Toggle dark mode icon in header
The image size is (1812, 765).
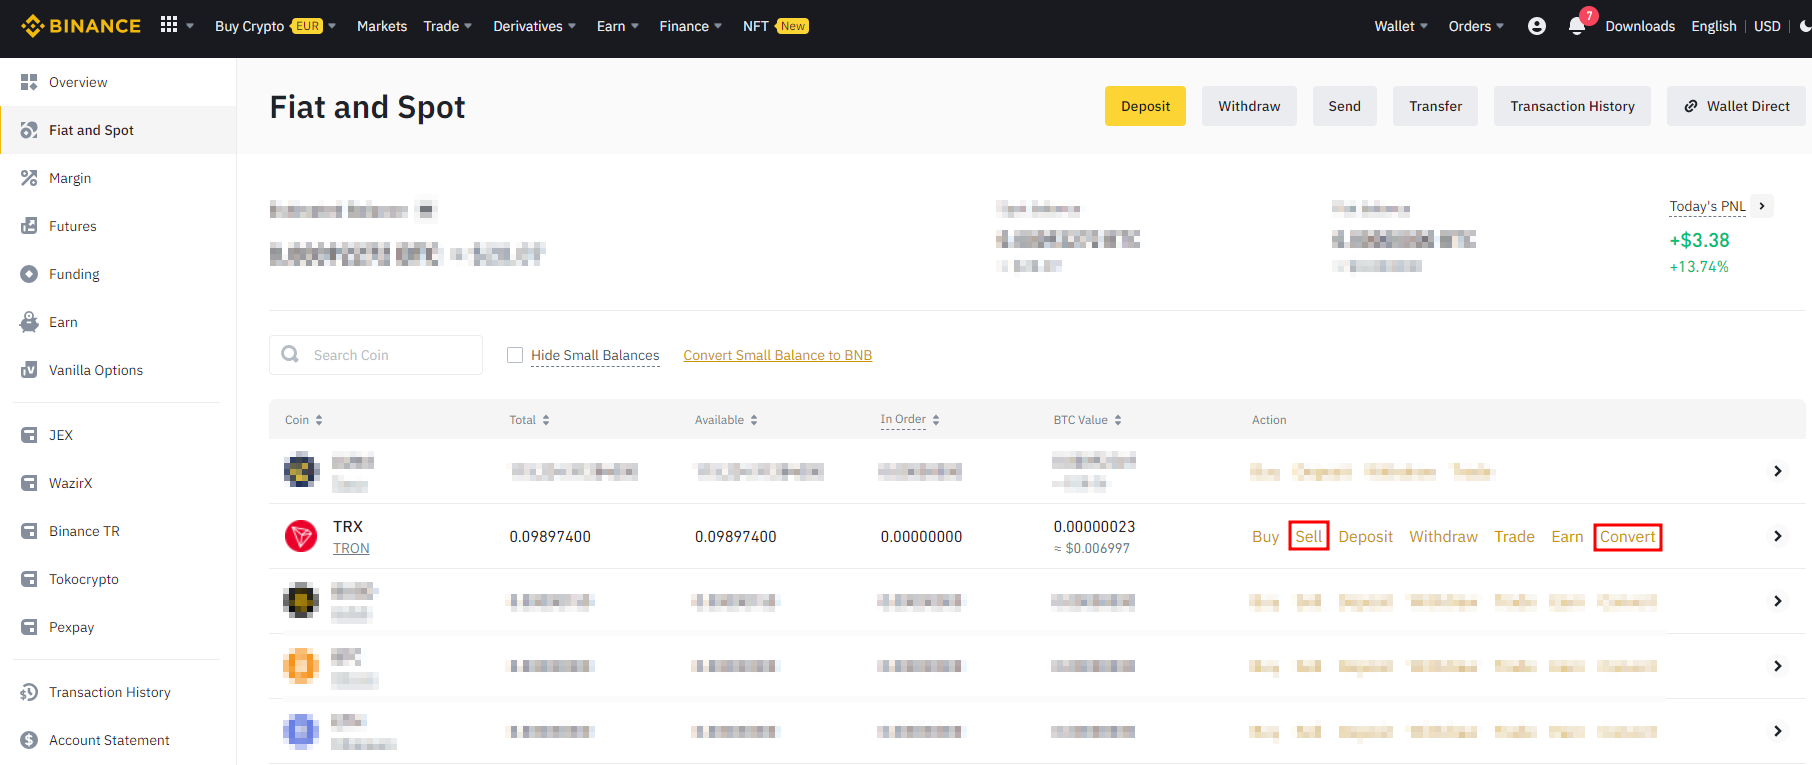pyautogui.click(x=1805, y=26)
